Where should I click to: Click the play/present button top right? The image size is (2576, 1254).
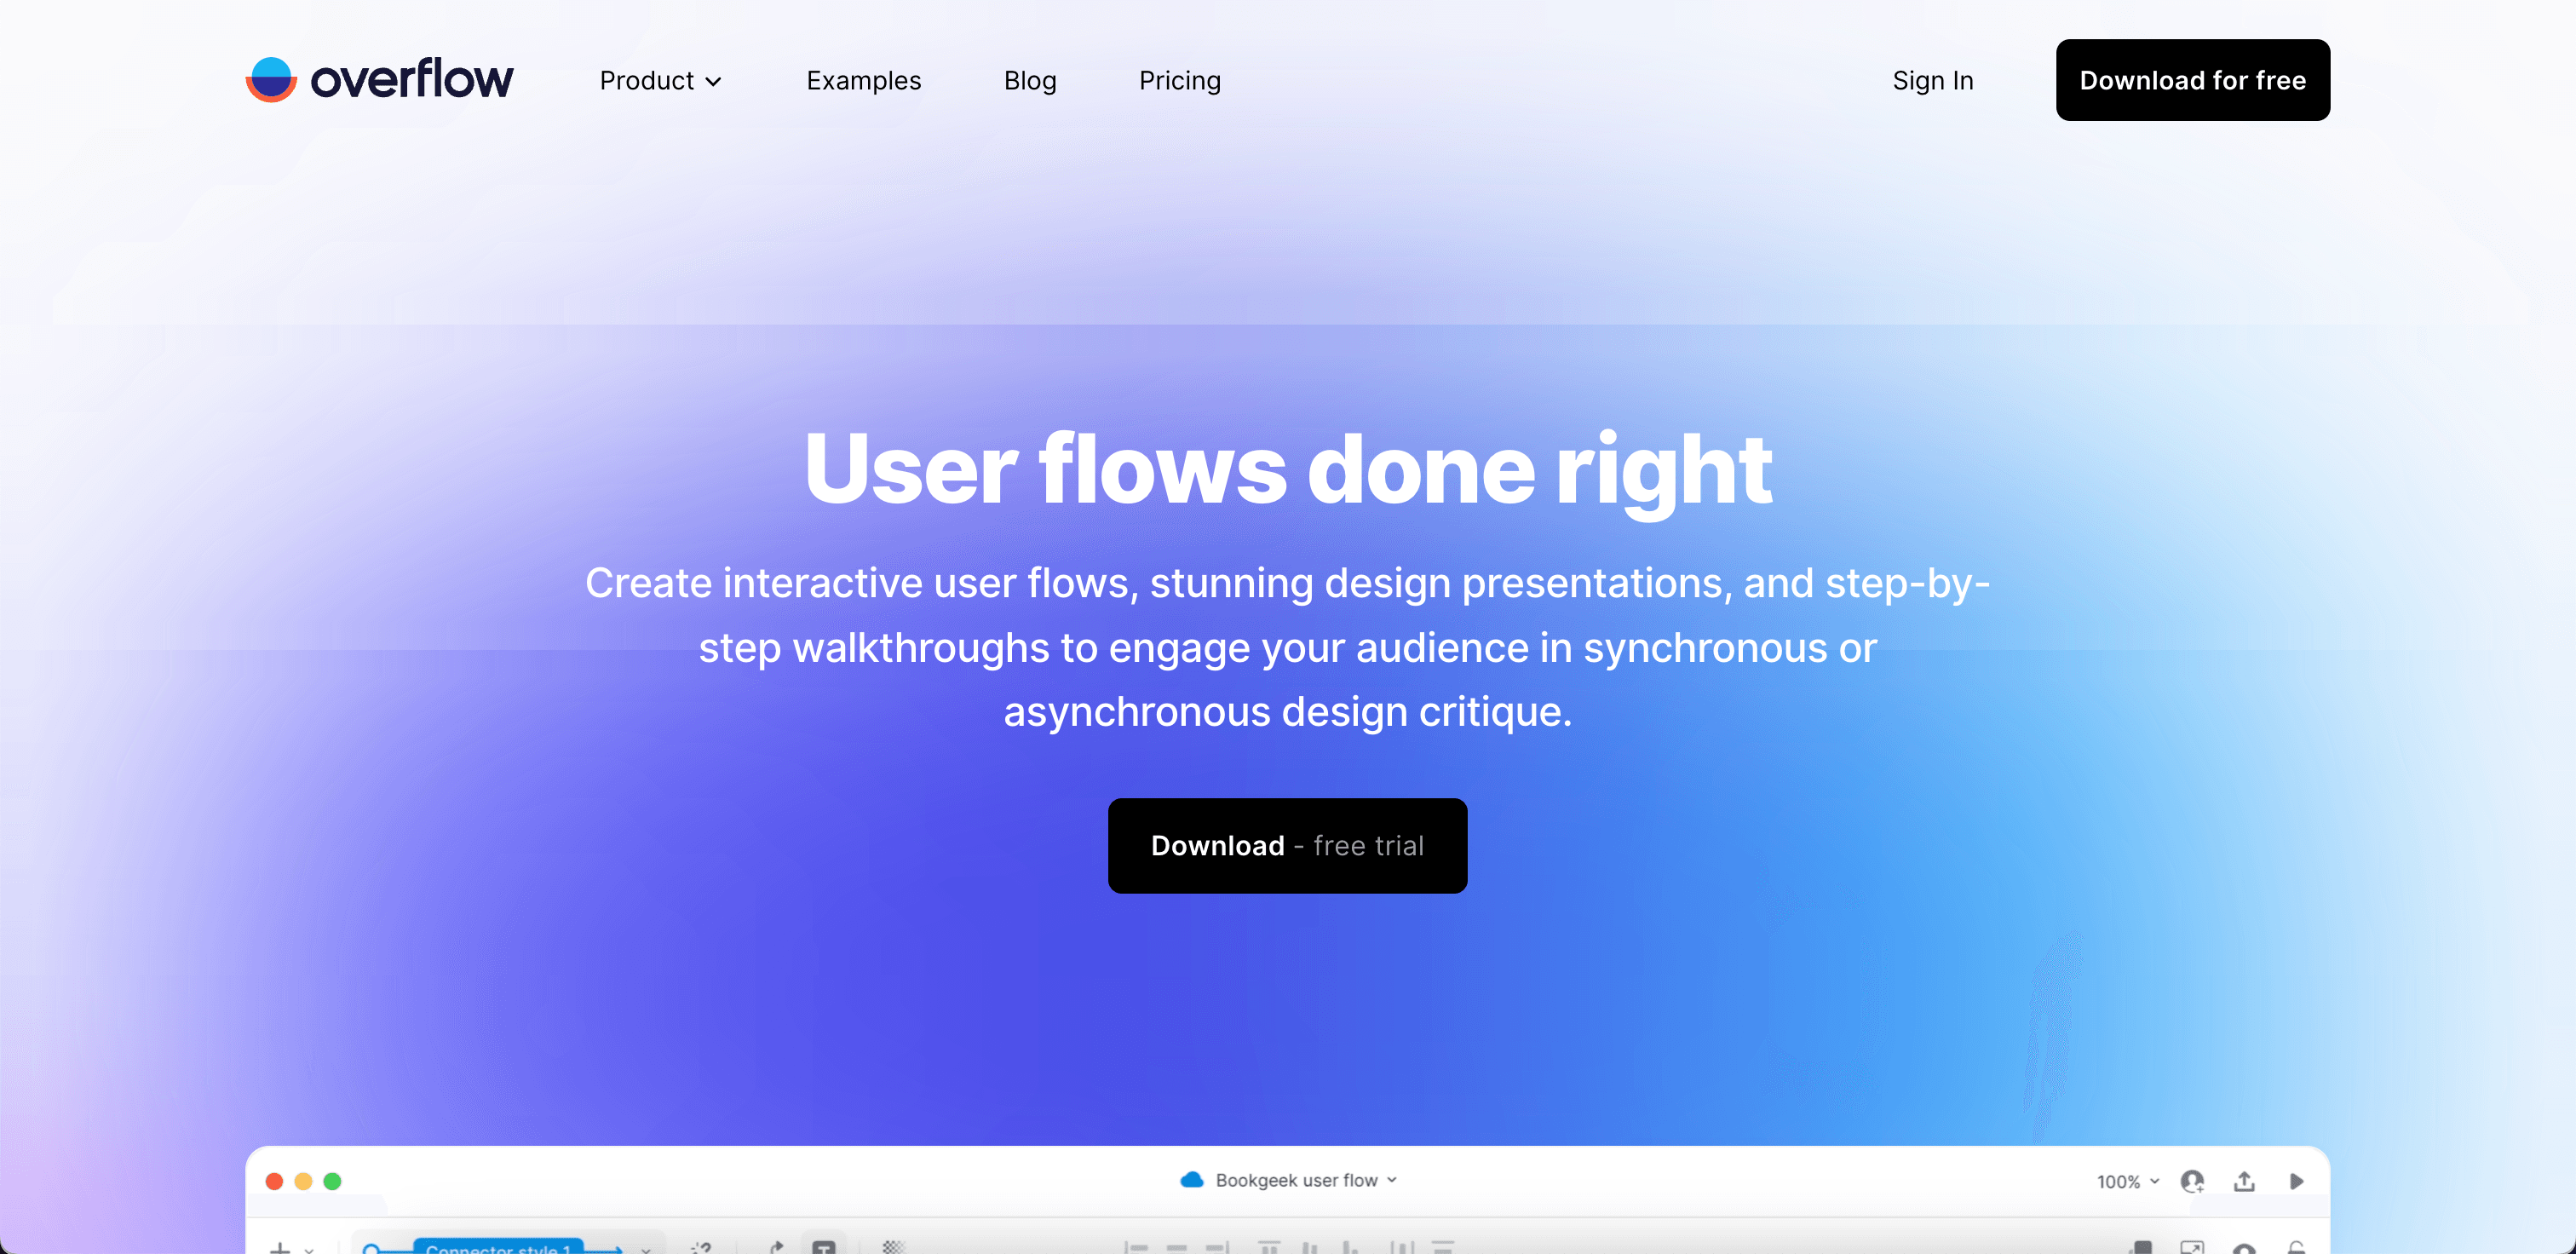(x=2298, y=1178)
